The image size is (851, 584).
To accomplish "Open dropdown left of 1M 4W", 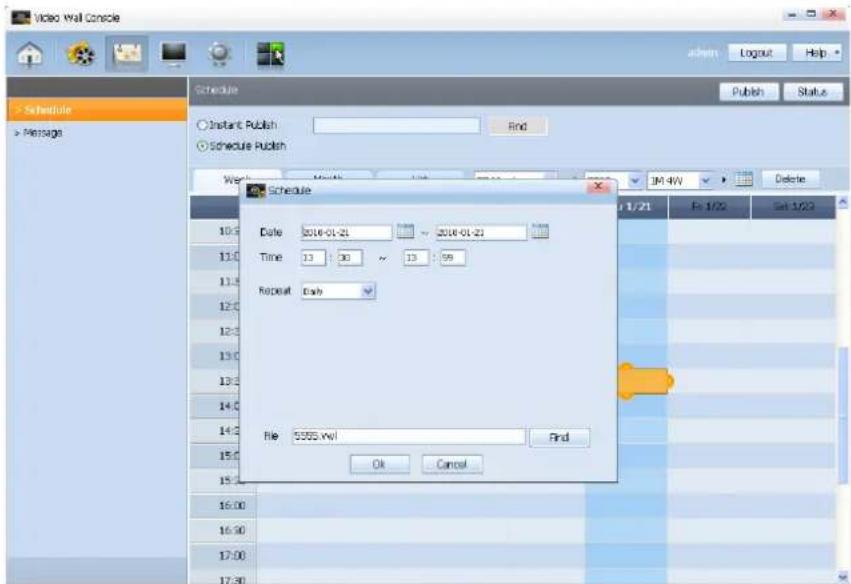I will click(x=634, y=180).
